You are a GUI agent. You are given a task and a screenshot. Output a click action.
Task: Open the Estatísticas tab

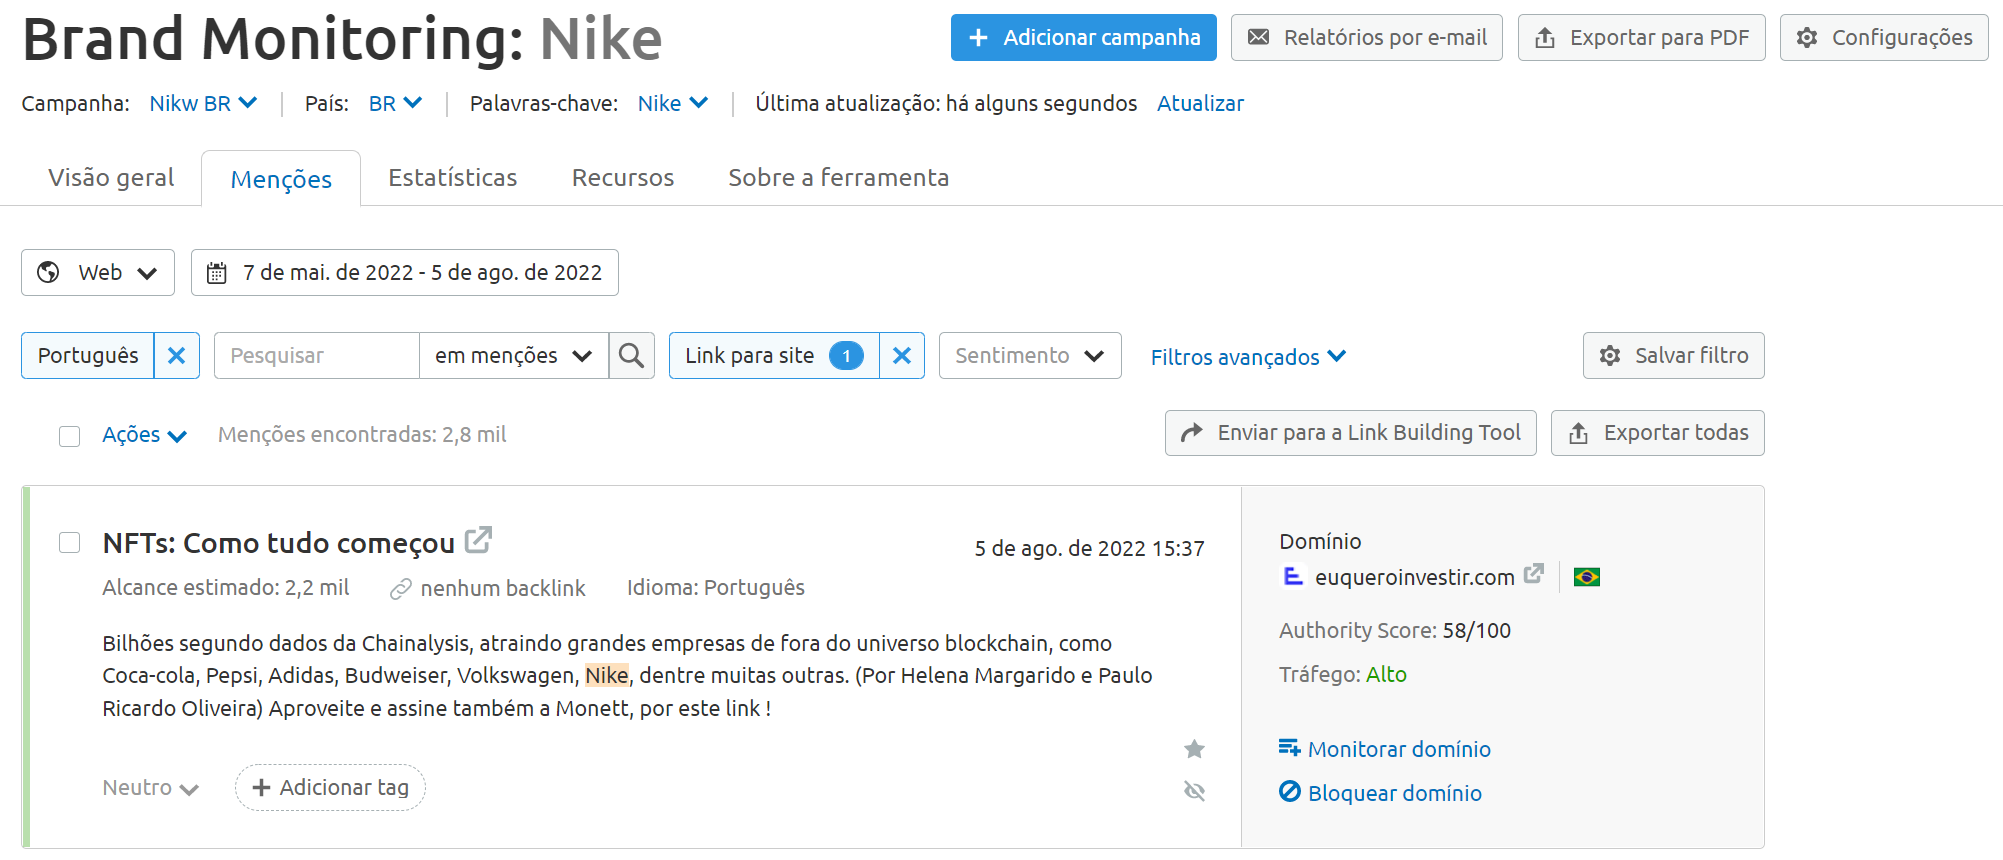tap(452, 178)
